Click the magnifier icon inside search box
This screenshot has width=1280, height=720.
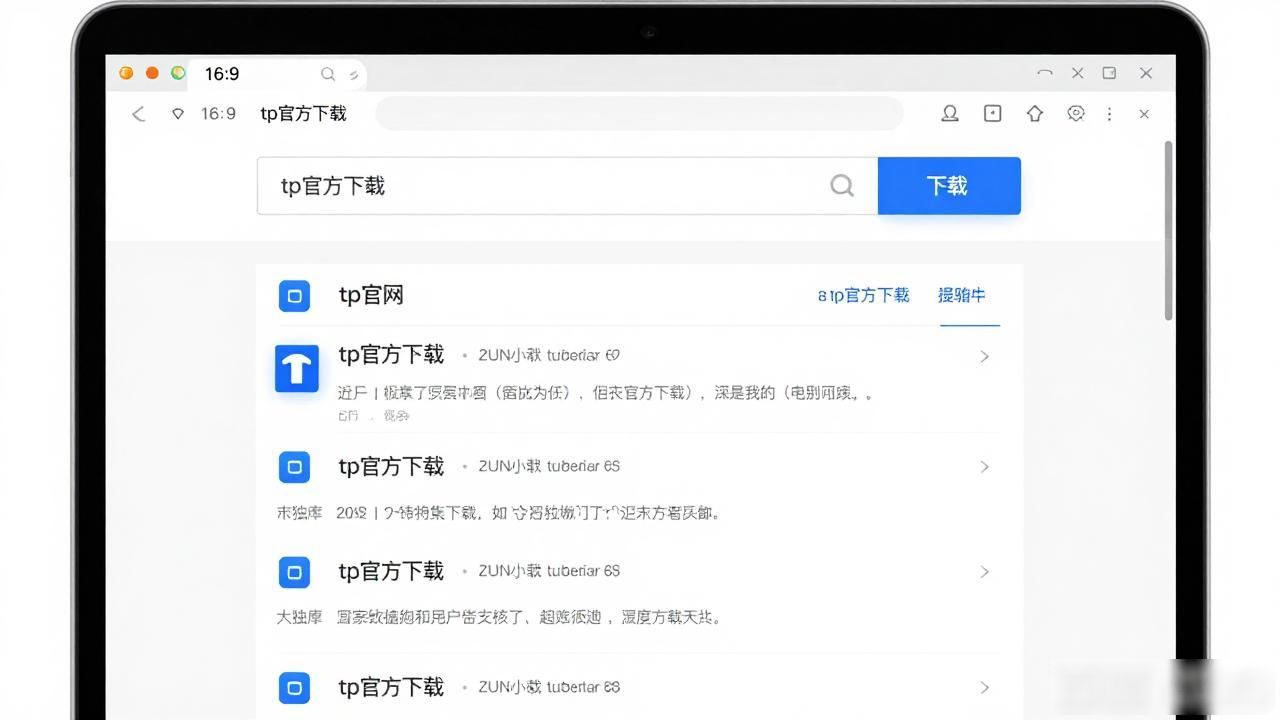842,185
